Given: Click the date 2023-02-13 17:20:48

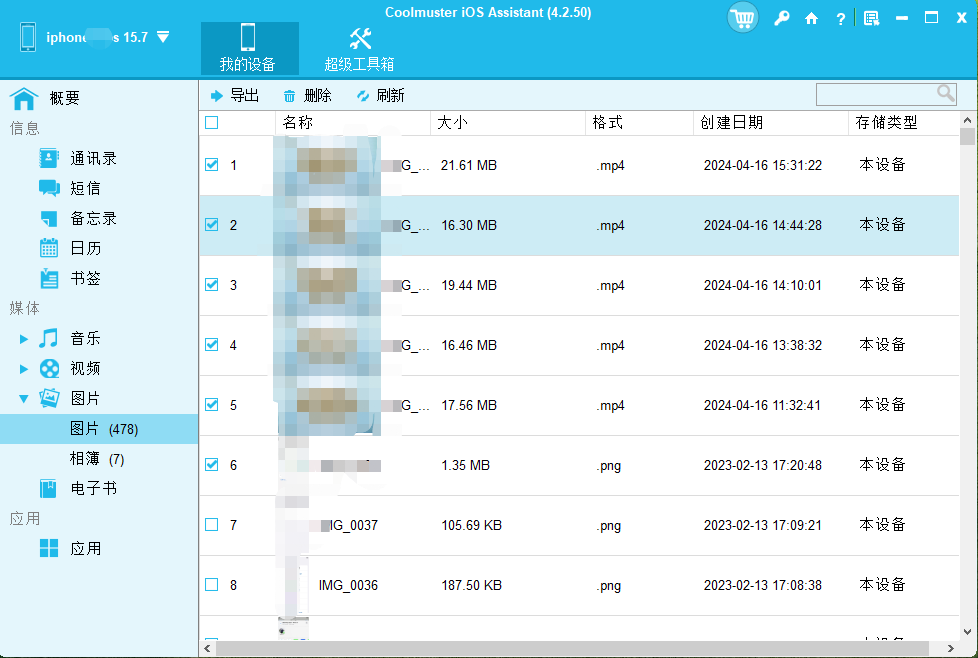Looking at the screenshot, I should pos(762,465).
